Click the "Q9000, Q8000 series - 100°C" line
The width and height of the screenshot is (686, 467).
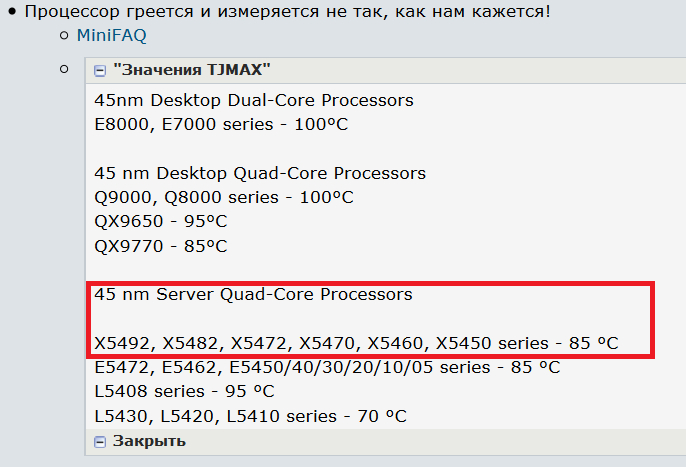[x=224, y=197]
